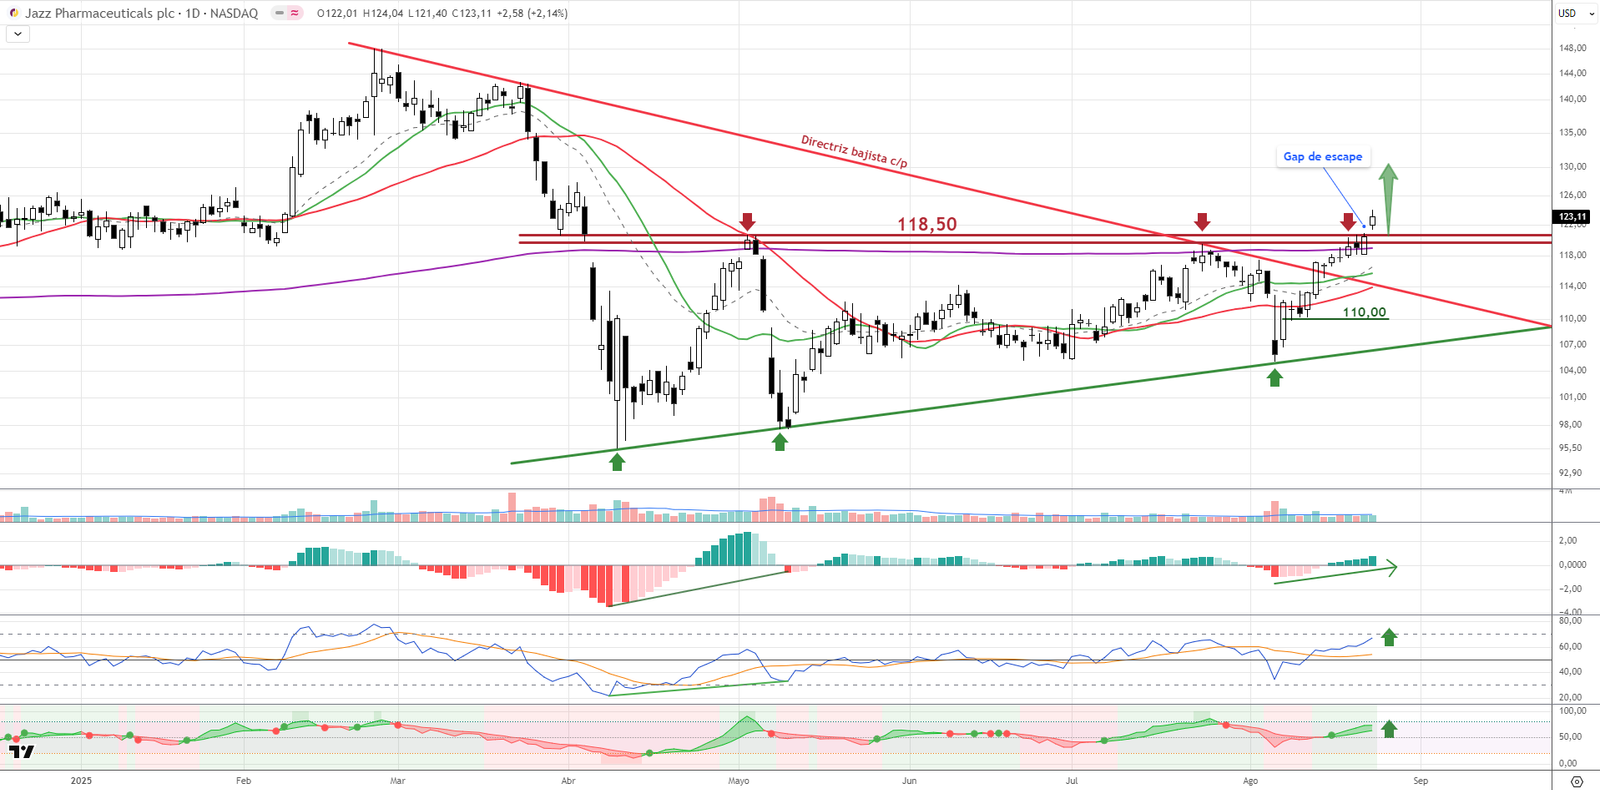Click the gray minus status indicator

pyautogui.click(x=280, y=13)
